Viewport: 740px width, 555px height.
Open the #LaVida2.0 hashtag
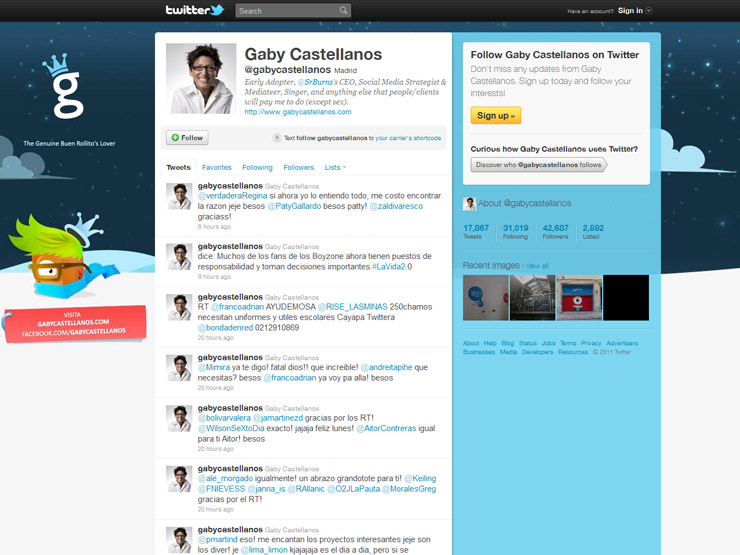[392, 267]
